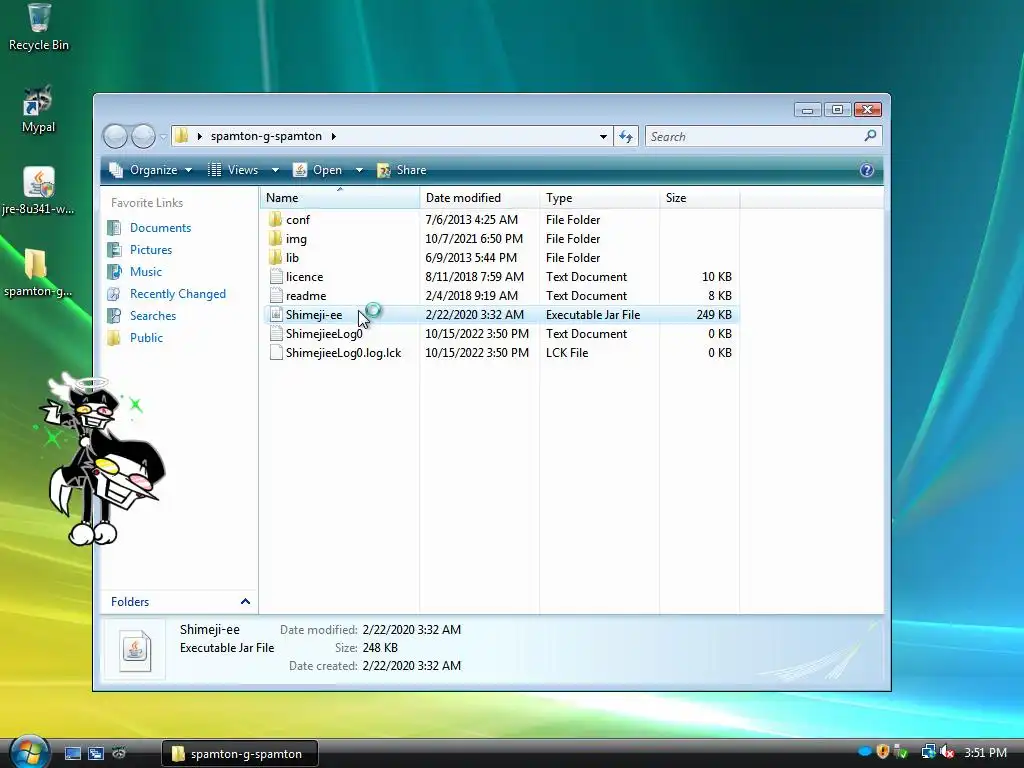1024x768 pixels.
Task: Open the Music favorite link
Action: click(x=146, y=272)
